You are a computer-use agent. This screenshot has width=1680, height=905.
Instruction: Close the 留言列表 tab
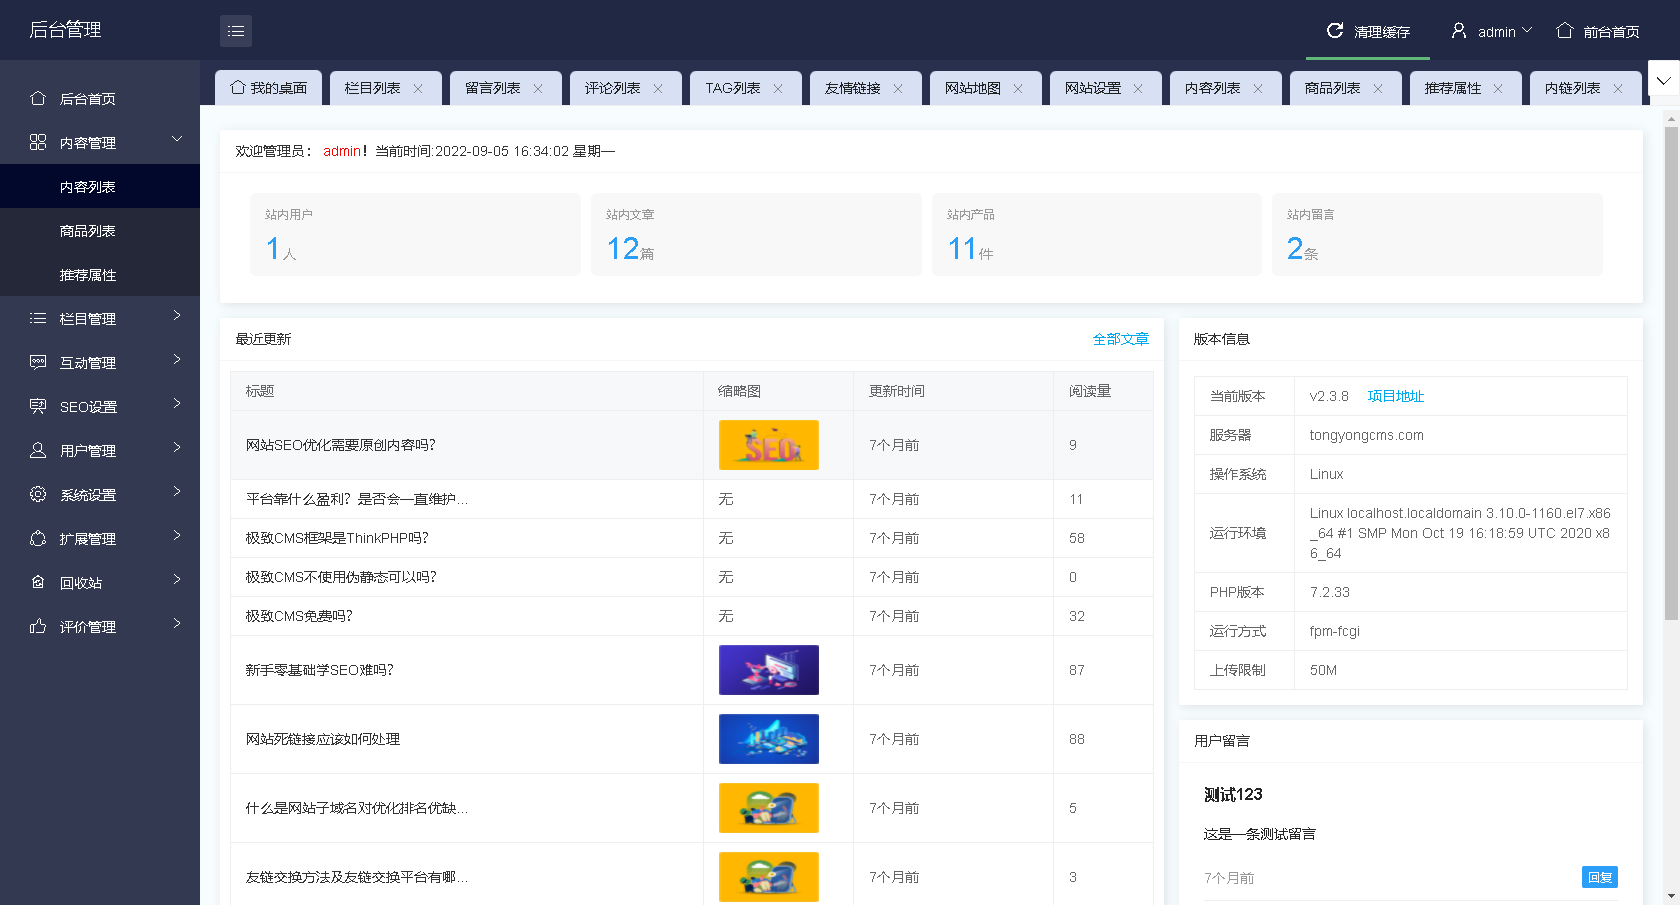(538, 88)
